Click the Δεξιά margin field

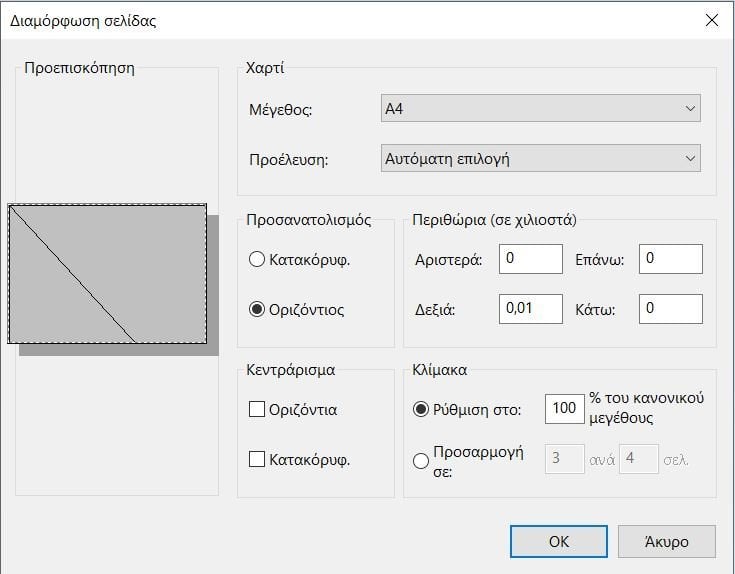pyautogui.click(x=531, y=309)
